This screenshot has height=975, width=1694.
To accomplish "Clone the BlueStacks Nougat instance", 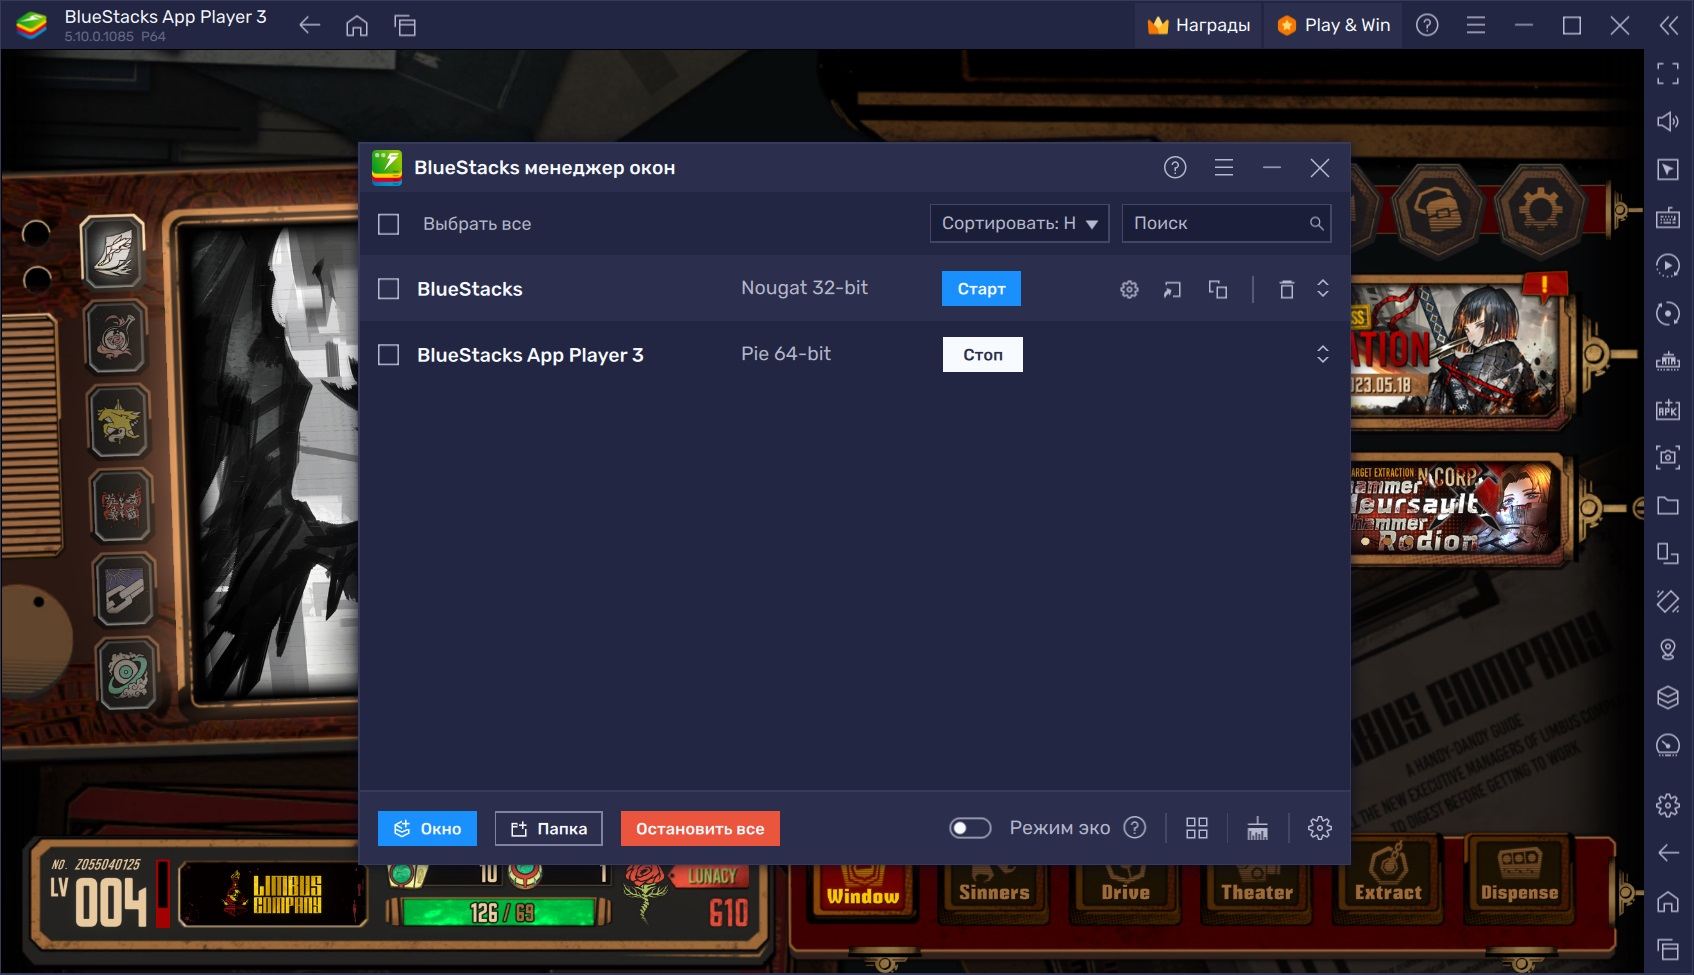I will coord(1217,289).
